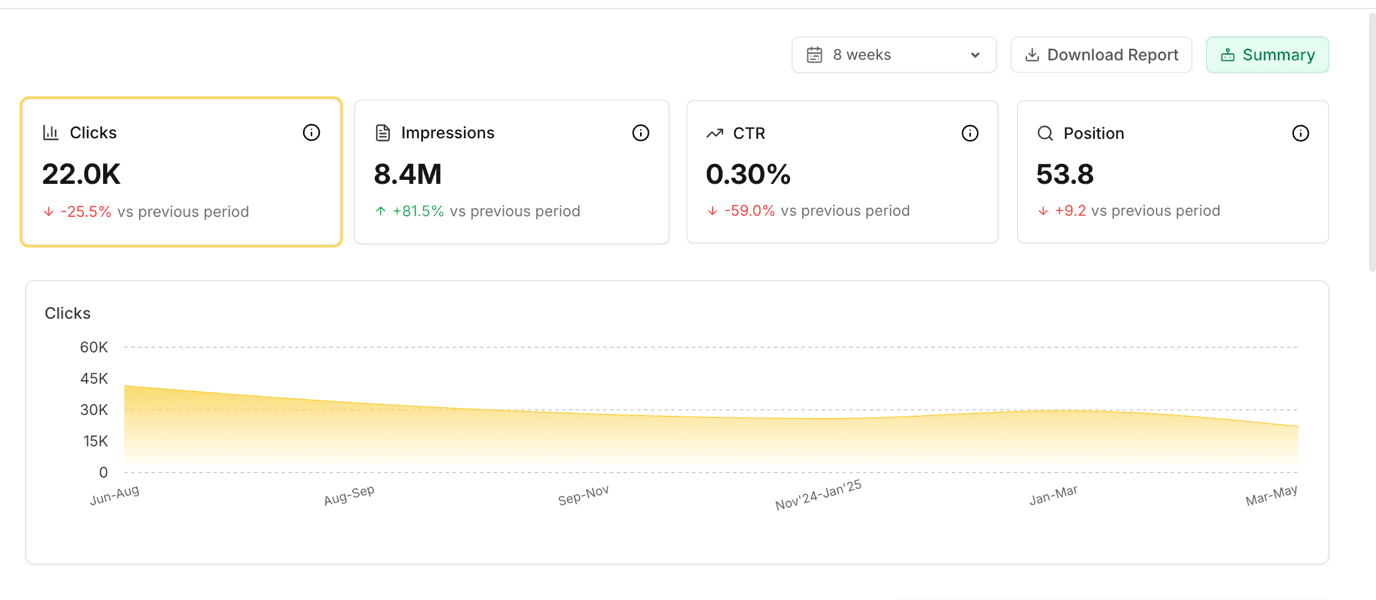The image size is (1376, 600).
Task: Click the trending arrow icon beside CTR
Action: tap(714, 133)
